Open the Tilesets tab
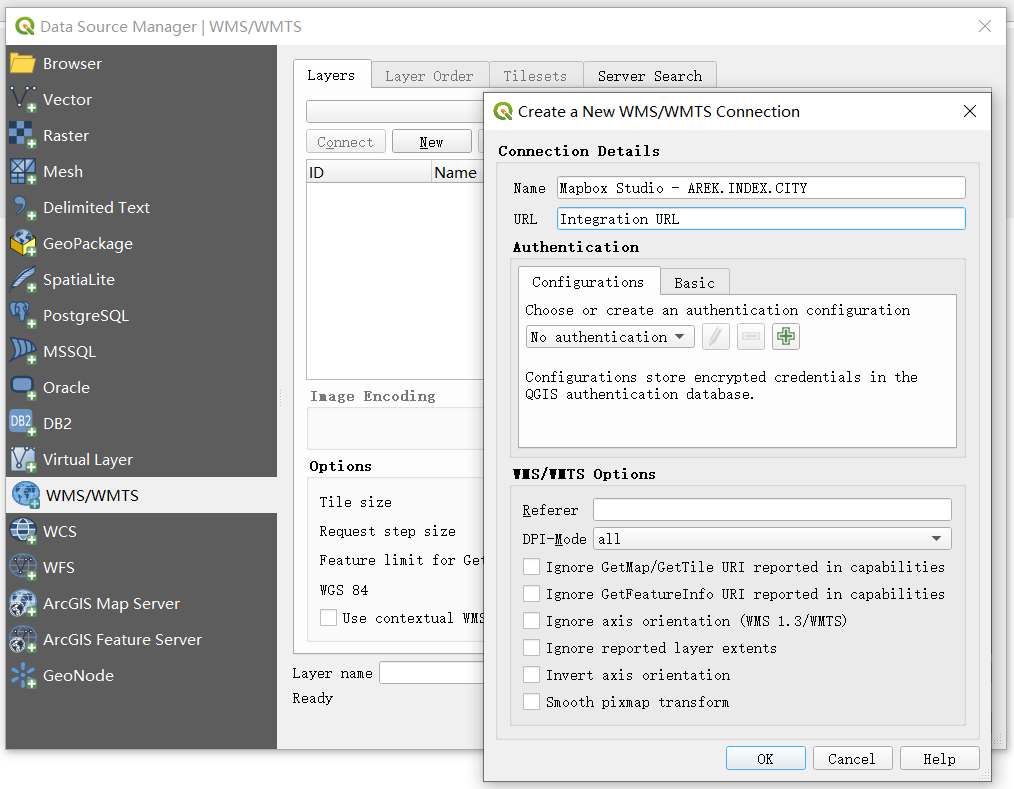The image size is (1014, 789). click(535, 76)
